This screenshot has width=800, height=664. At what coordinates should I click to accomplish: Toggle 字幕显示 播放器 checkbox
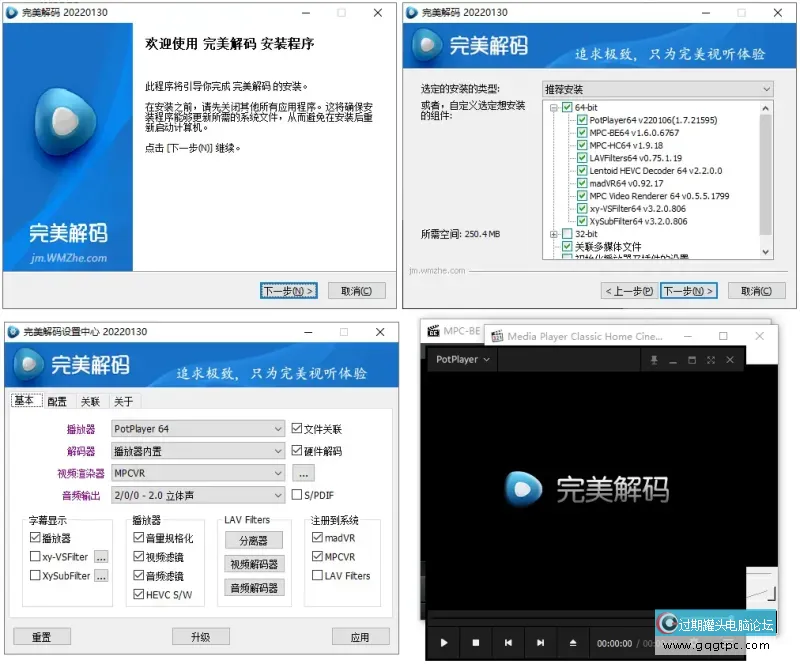(x=35, y=537)
